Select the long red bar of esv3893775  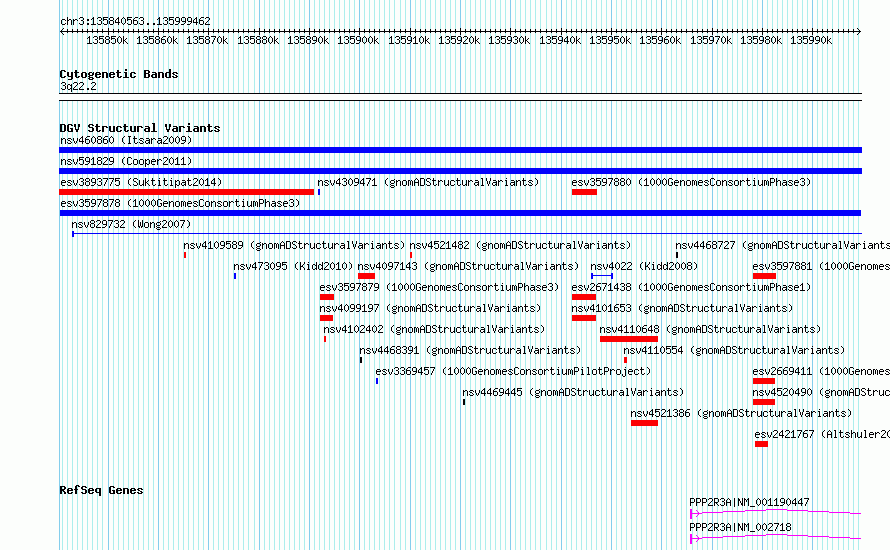coord(187,192)
